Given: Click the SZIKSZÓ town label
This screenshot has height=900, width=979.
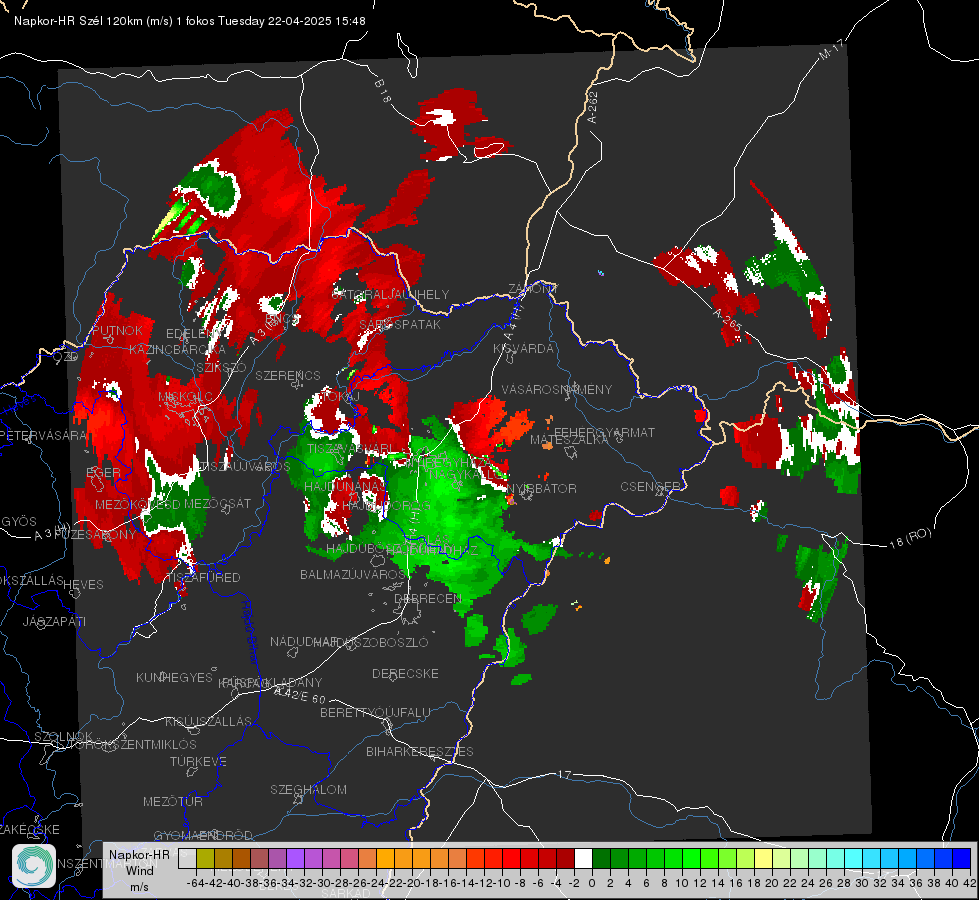Looking at the screenshot, I should point(221,368).
